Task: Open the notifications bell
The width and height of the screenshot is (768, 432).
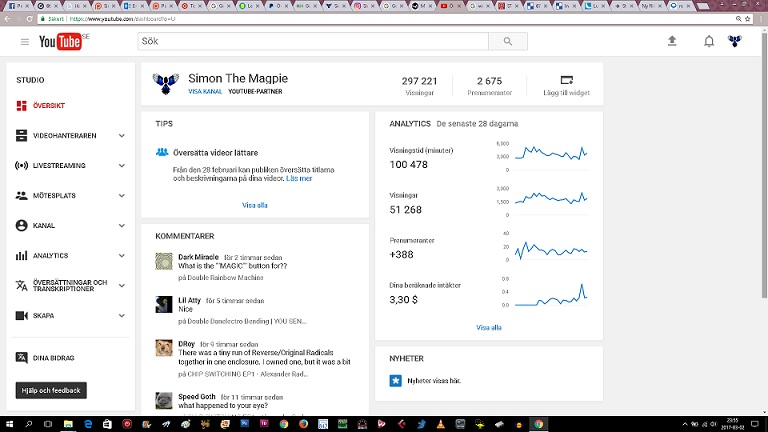Action: [x=709, y=41]
